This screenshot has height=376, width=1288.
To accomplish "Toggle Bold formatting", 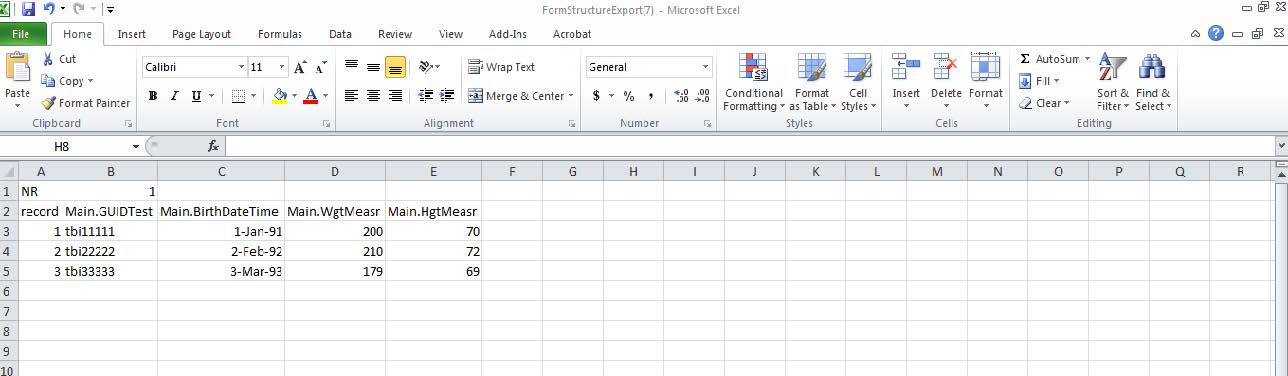I will (x=153, y=96).
